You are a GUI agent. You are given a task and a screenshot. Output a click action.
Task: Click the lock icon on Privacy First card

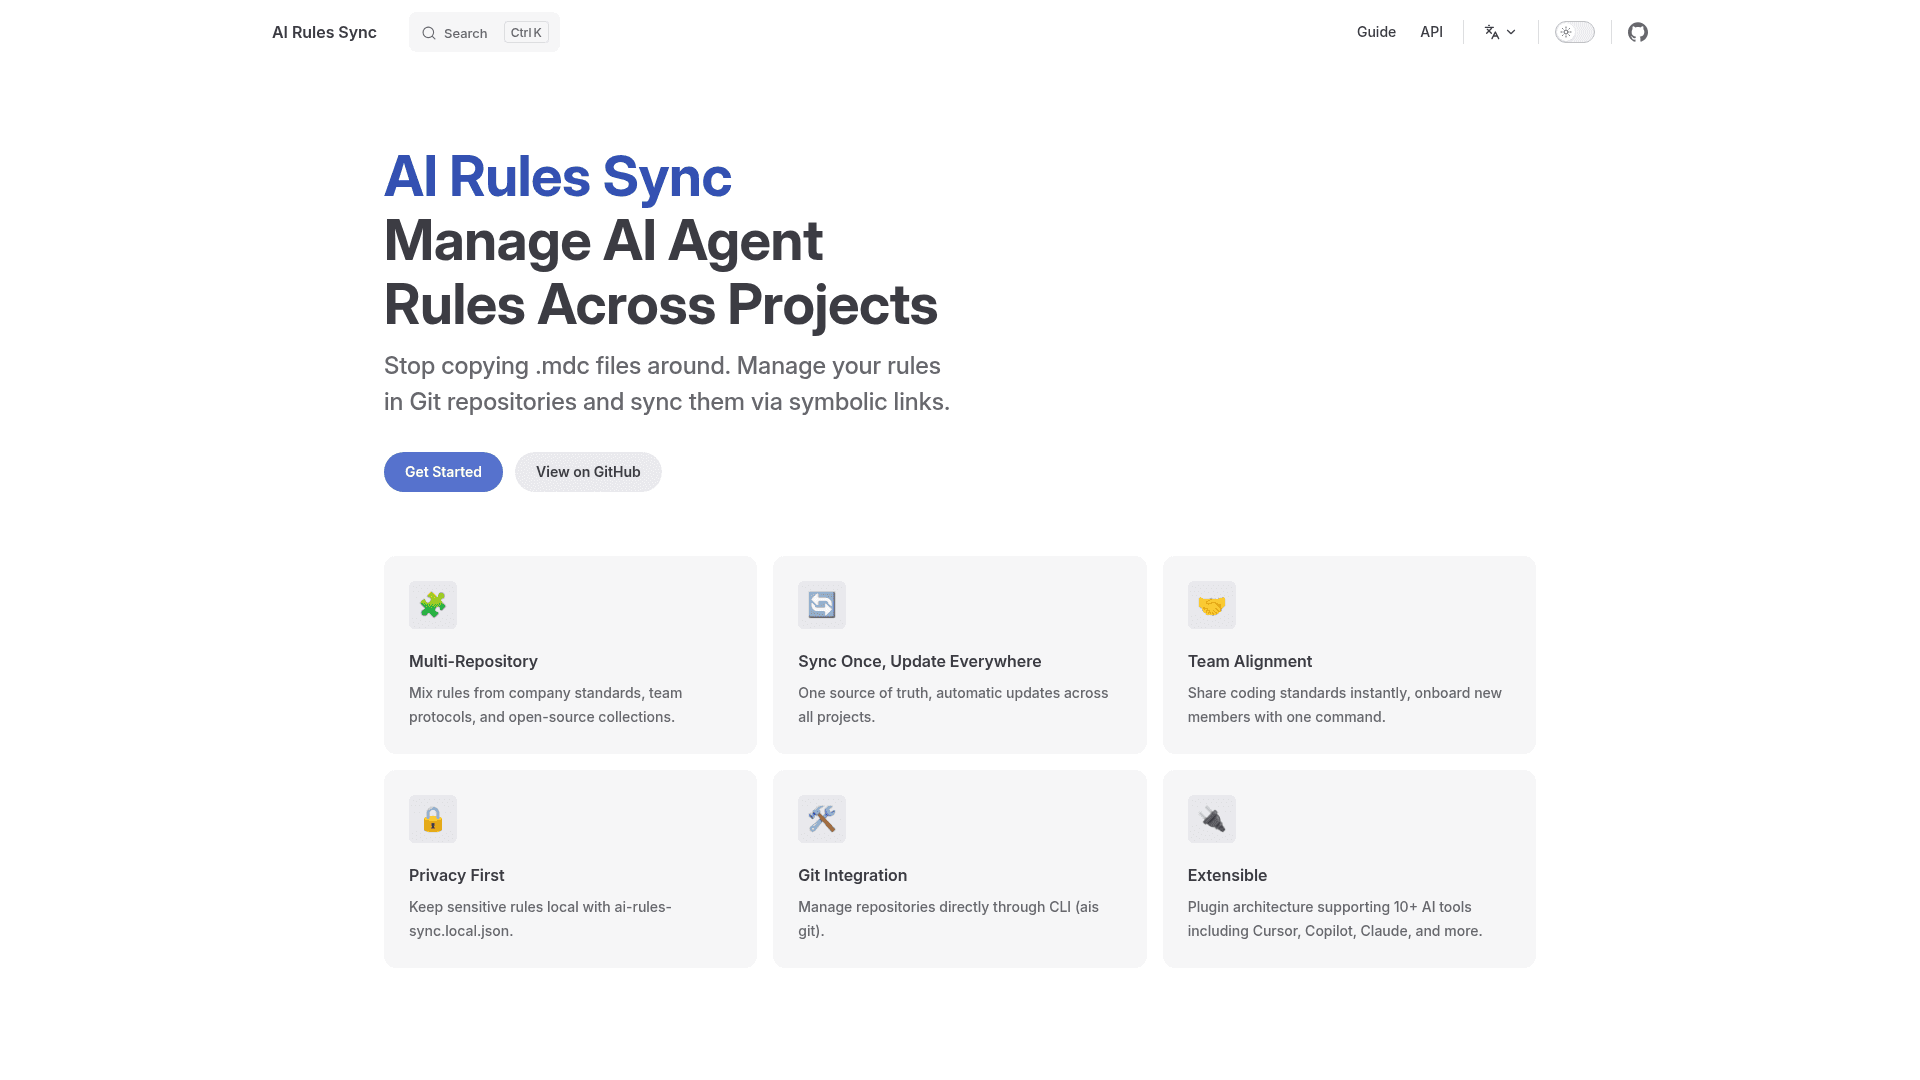tap(432, 818)
